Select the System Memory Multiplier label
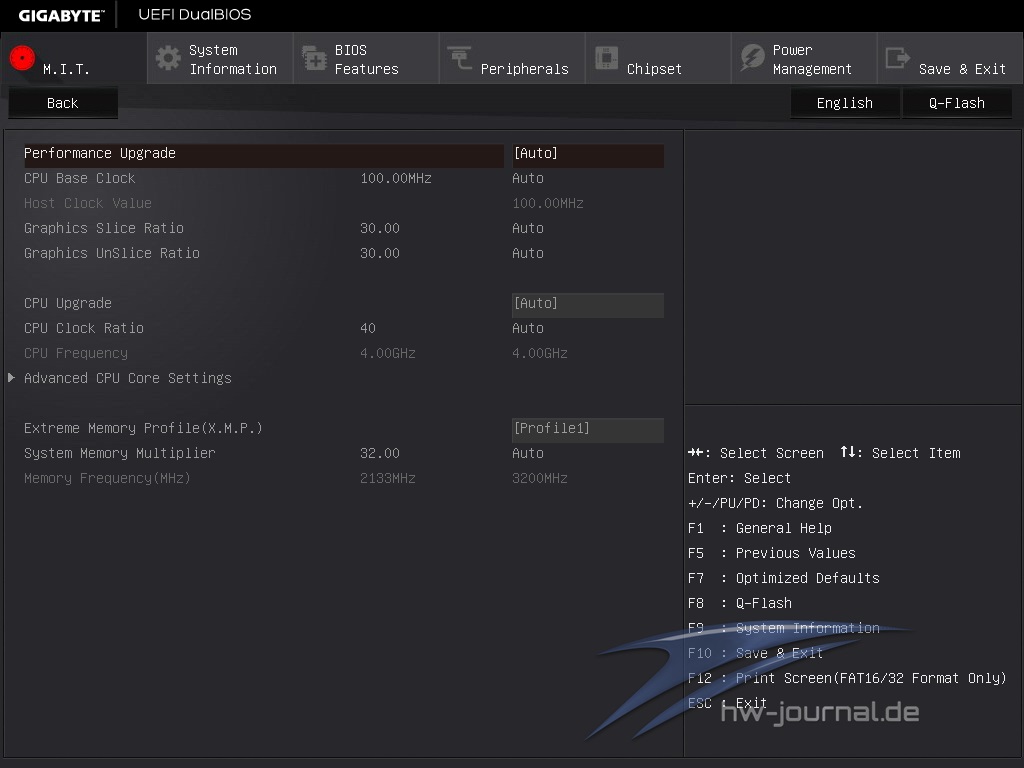 (120, 453)
